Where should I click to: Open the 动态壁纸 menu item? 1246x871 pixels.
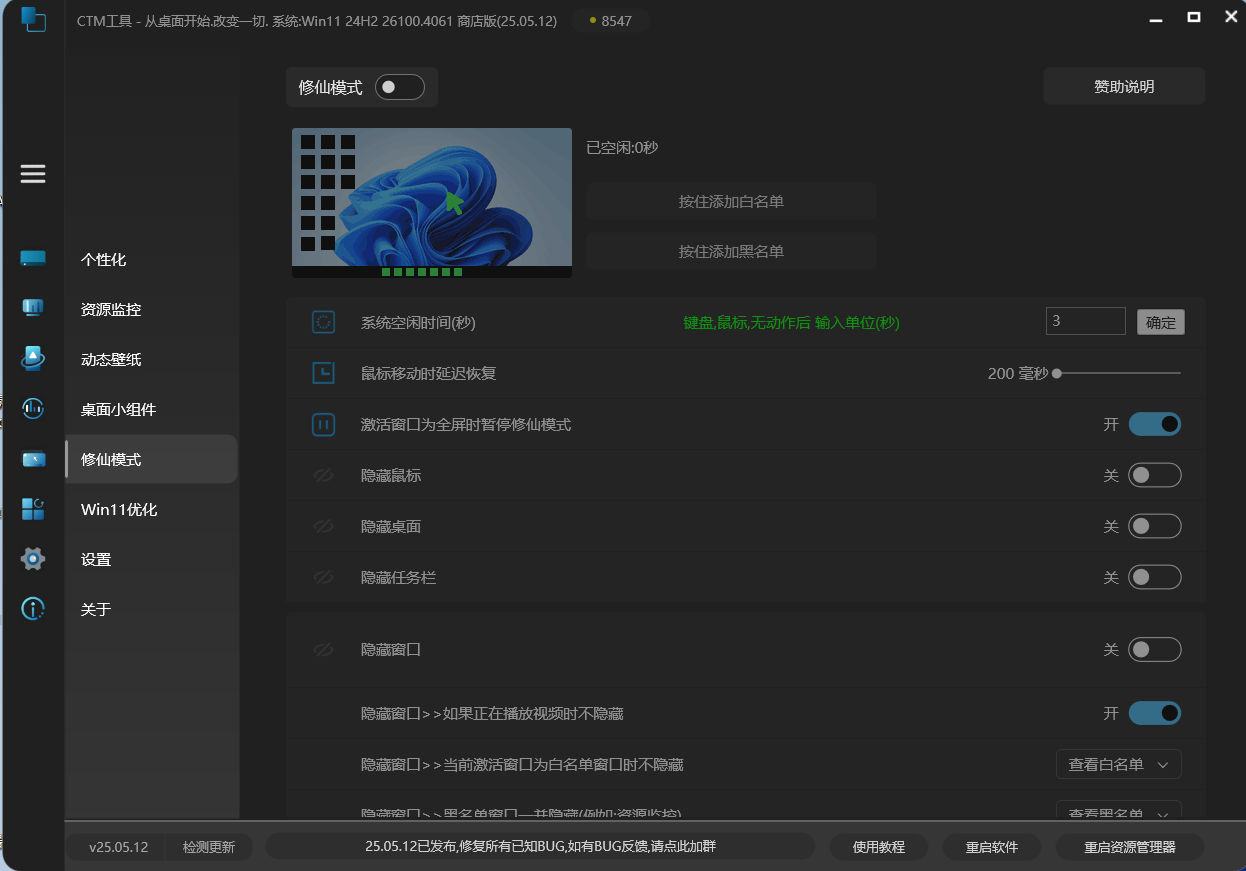tap(151, 359)
